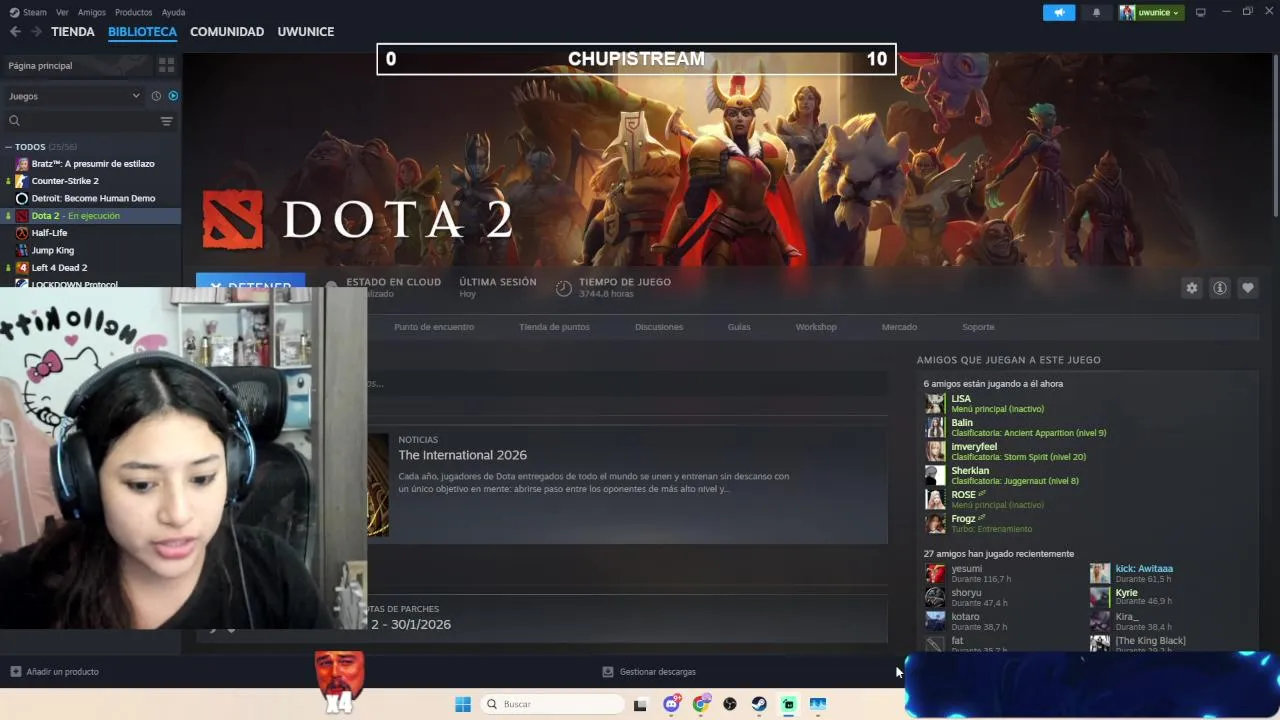Viewport: 1280px width, 720px height.
Task: Open the UWUNICE profile section
Action: [x=306, y=32]
